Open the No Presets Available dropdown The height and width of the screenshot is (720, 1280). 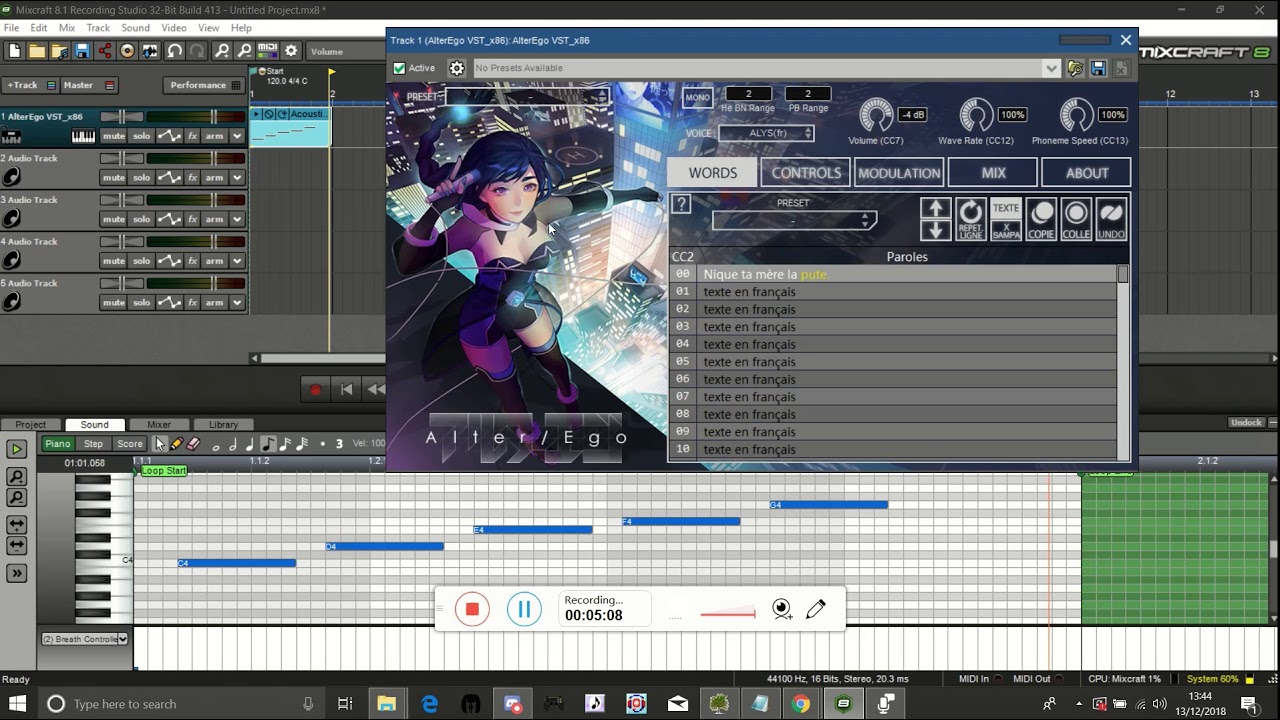coord(766,68)
